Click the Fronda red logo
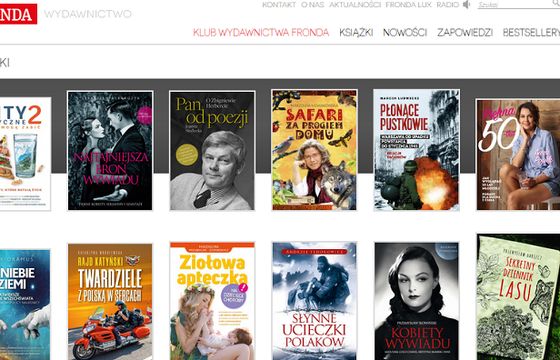560x360 pixels. 18,14
